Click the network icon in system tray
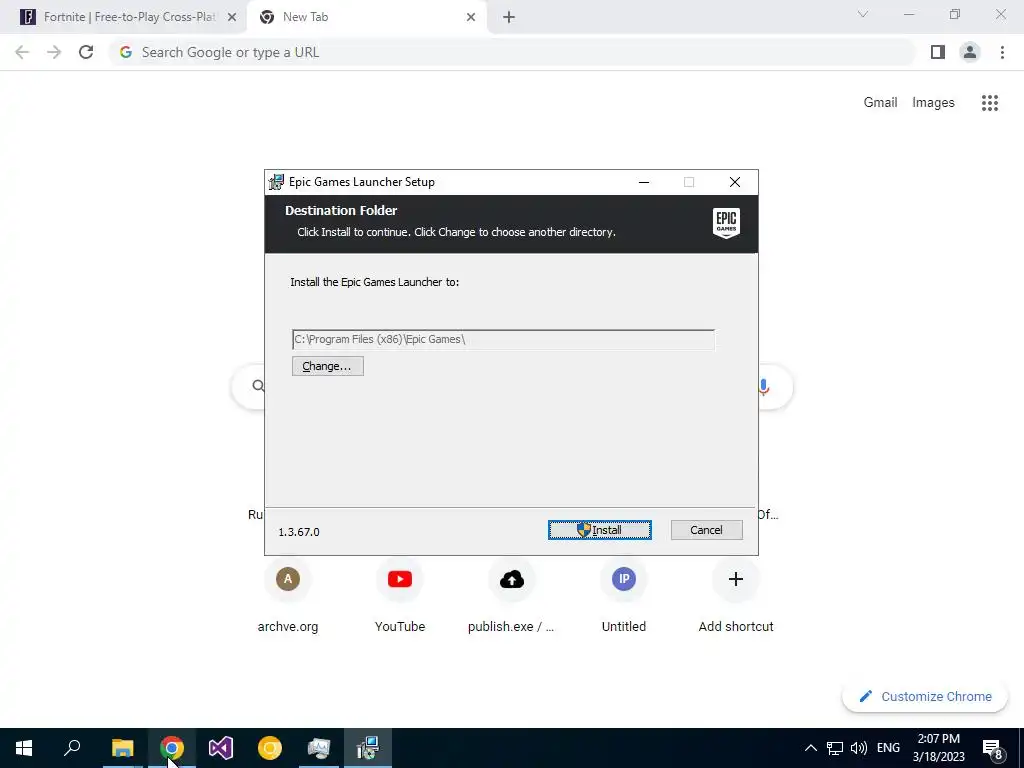The width and height of the screenshot is (1024, 768). tap(835, 748)
